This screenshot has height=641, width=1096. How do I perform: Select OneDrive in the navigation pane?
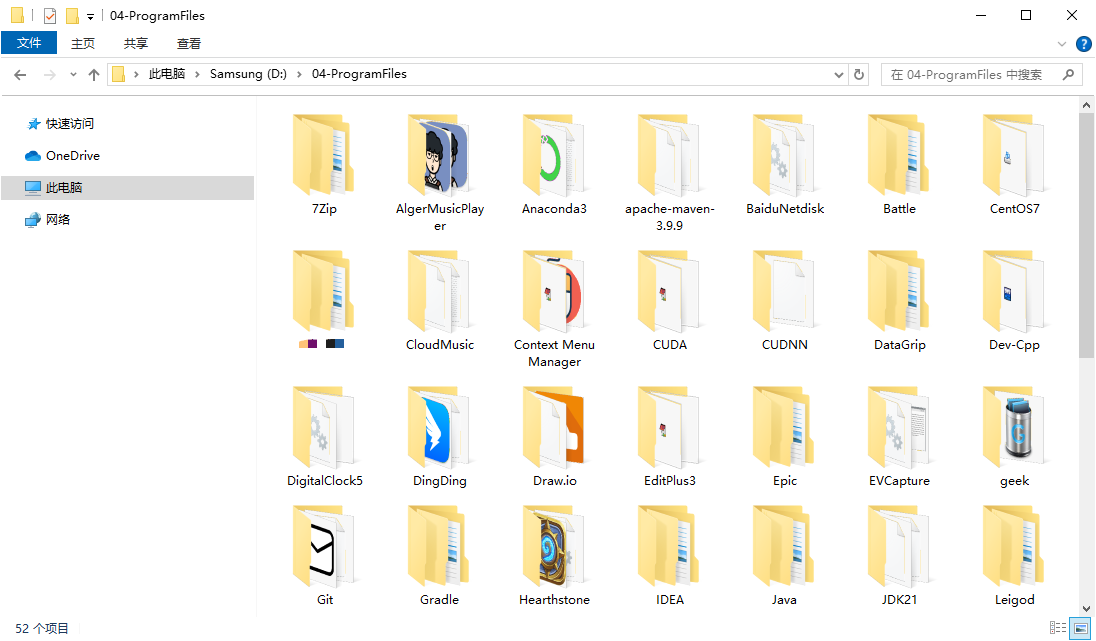coord(72,156)
